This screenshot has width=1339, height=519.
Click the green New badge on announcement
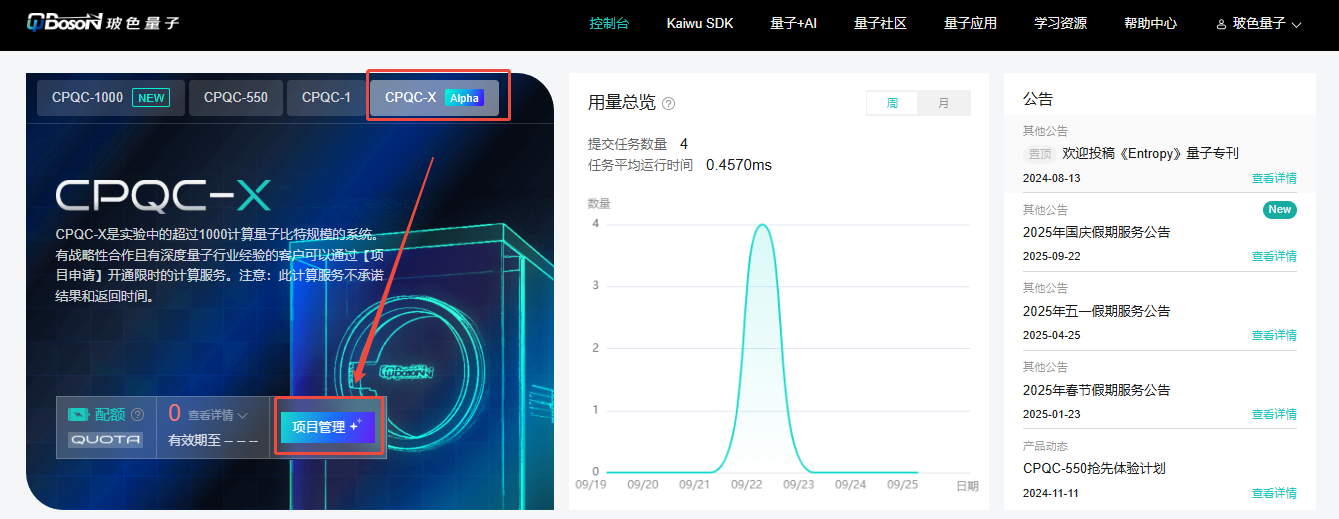[1279, 210]
